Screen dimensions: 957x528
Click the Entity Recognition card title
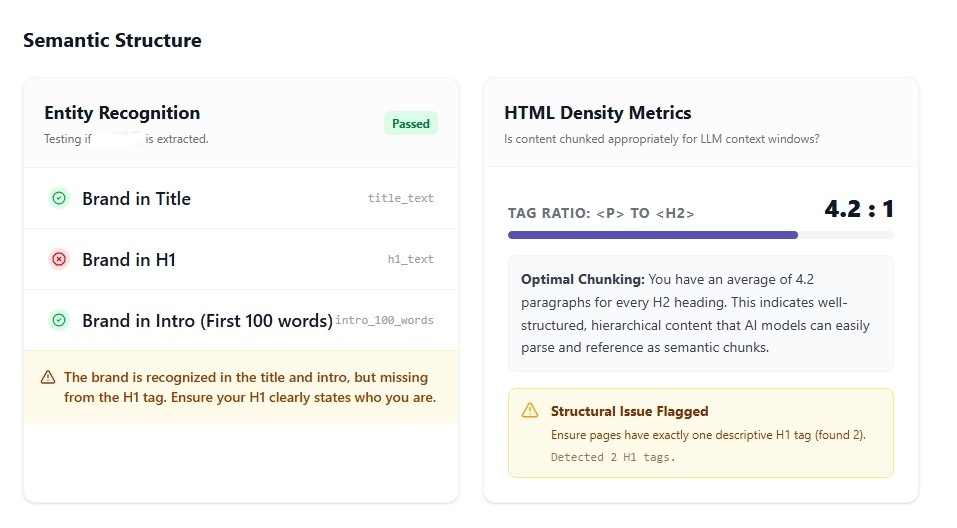pyautogui.click(x=122, y=113)
